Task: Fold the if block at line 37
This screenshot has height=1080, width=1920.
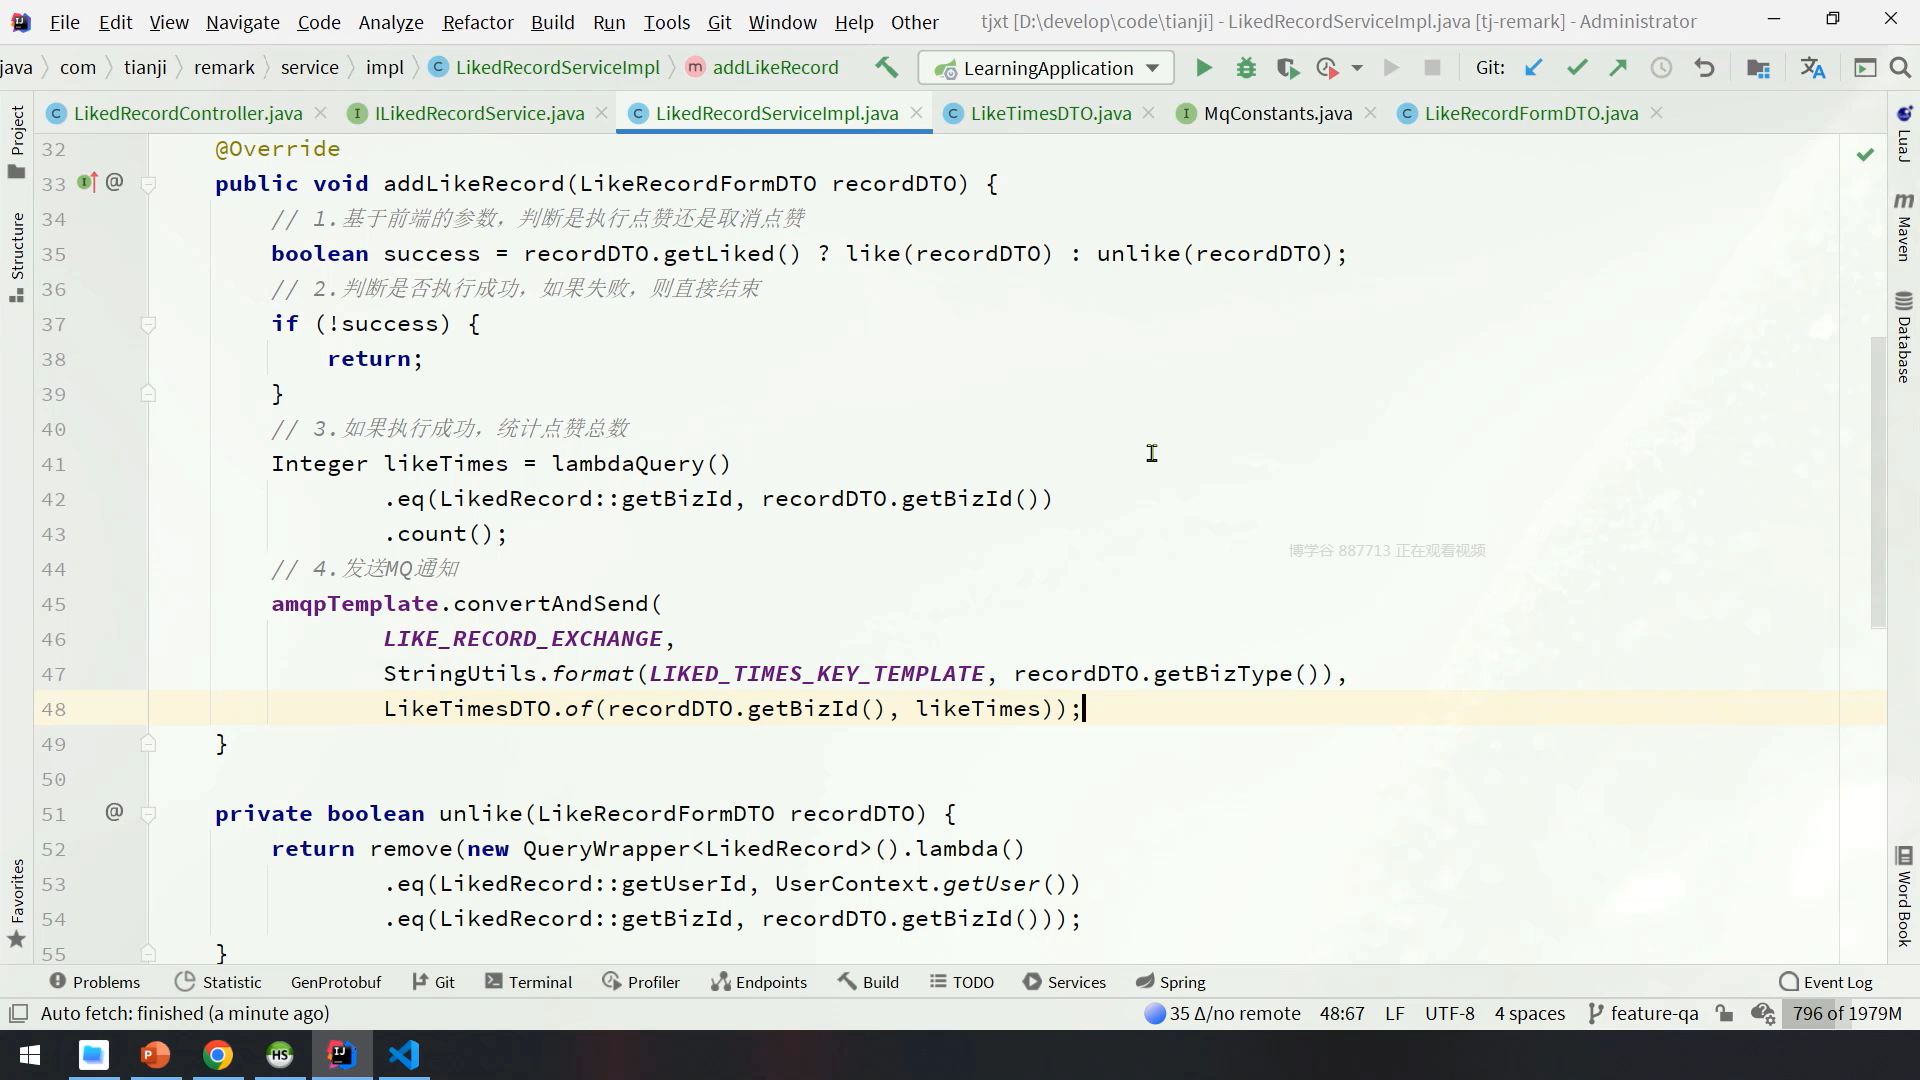Action: 148,324
